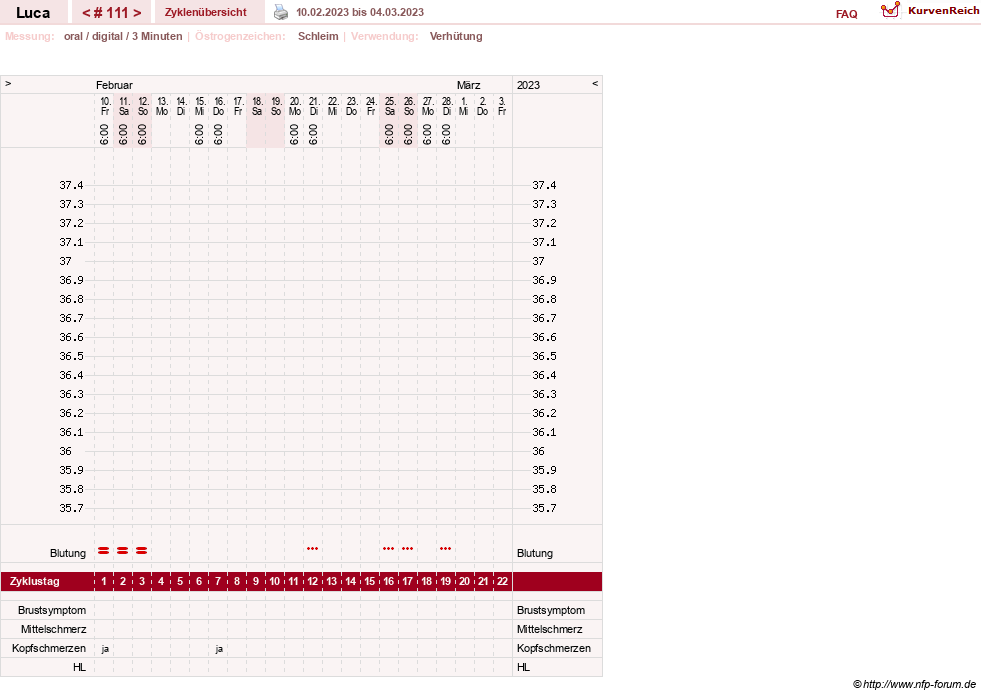Image resolution: width=981 pixels, height=696 pixels.
Task: Click the 'ja' Kopfschmerzen entry on day 1
Action: click(105, 649)
